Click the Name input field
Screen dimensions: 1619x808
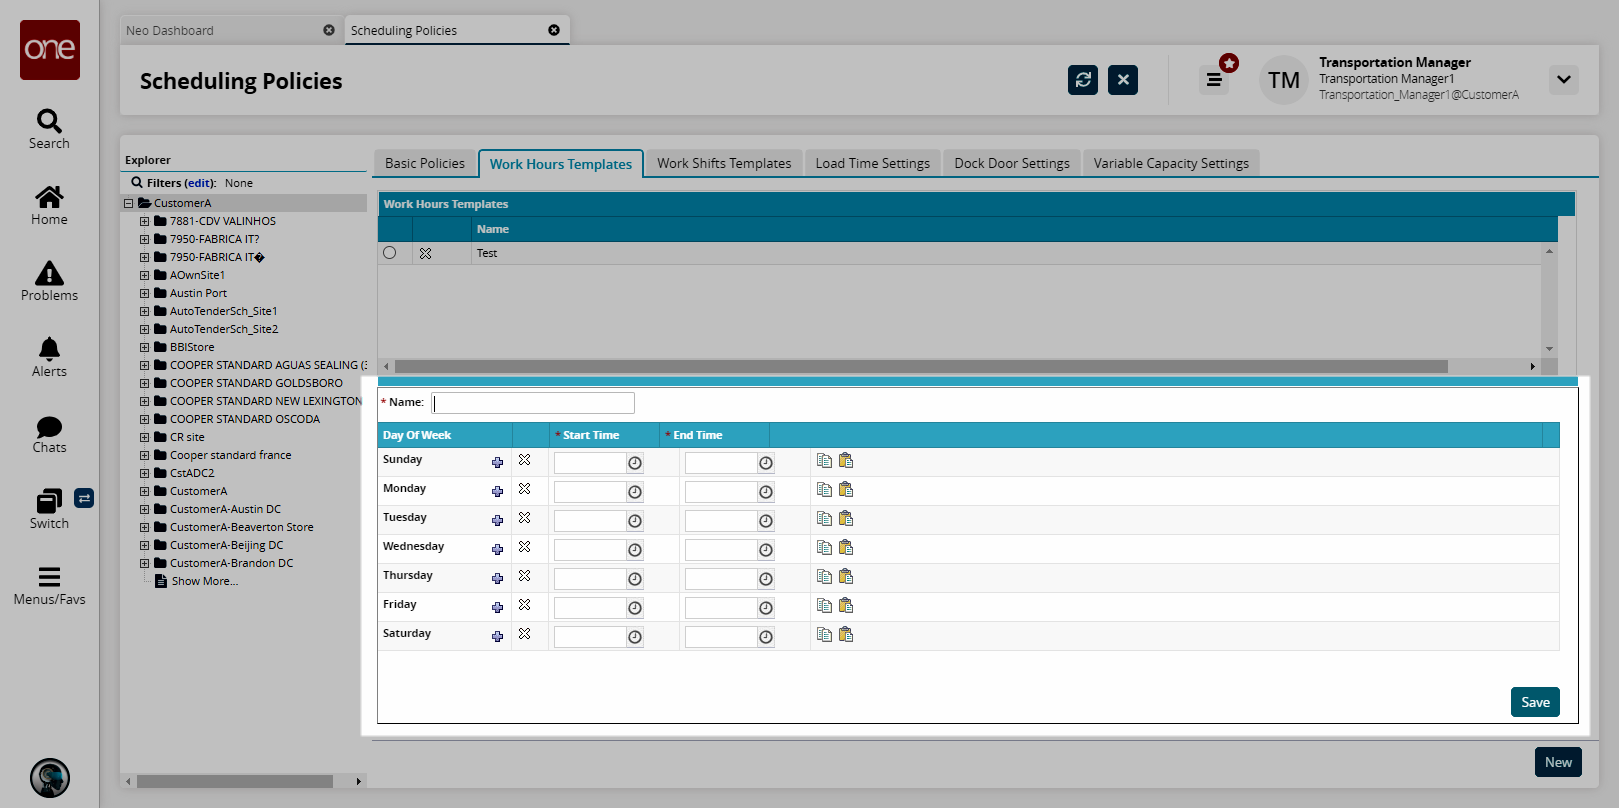tap(533, 402)
